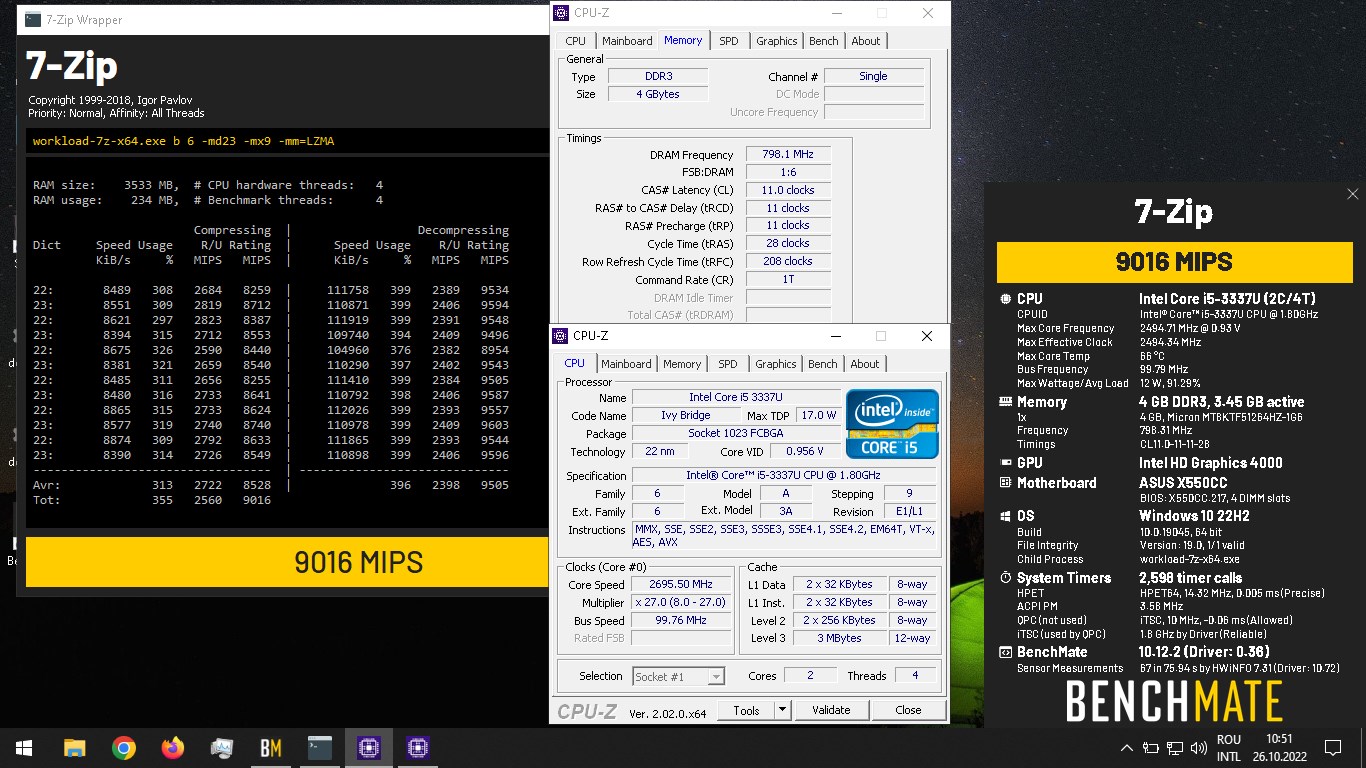Show hidden system tray icons
The width and height of the screenshot is (1366, 768).
coord(1127,748)
